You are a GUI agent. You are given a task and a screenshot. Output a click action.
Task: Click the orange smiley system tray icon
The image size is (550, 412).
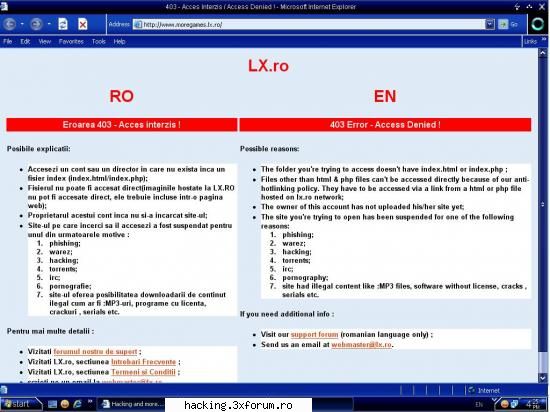pyautogui.click(x=505, y=404)
